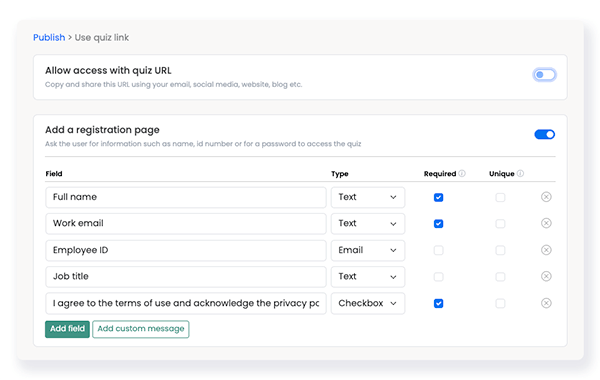This screenshot has height=380, width=600.
Task: Edit the Job title field input
Action: point(186,277)
